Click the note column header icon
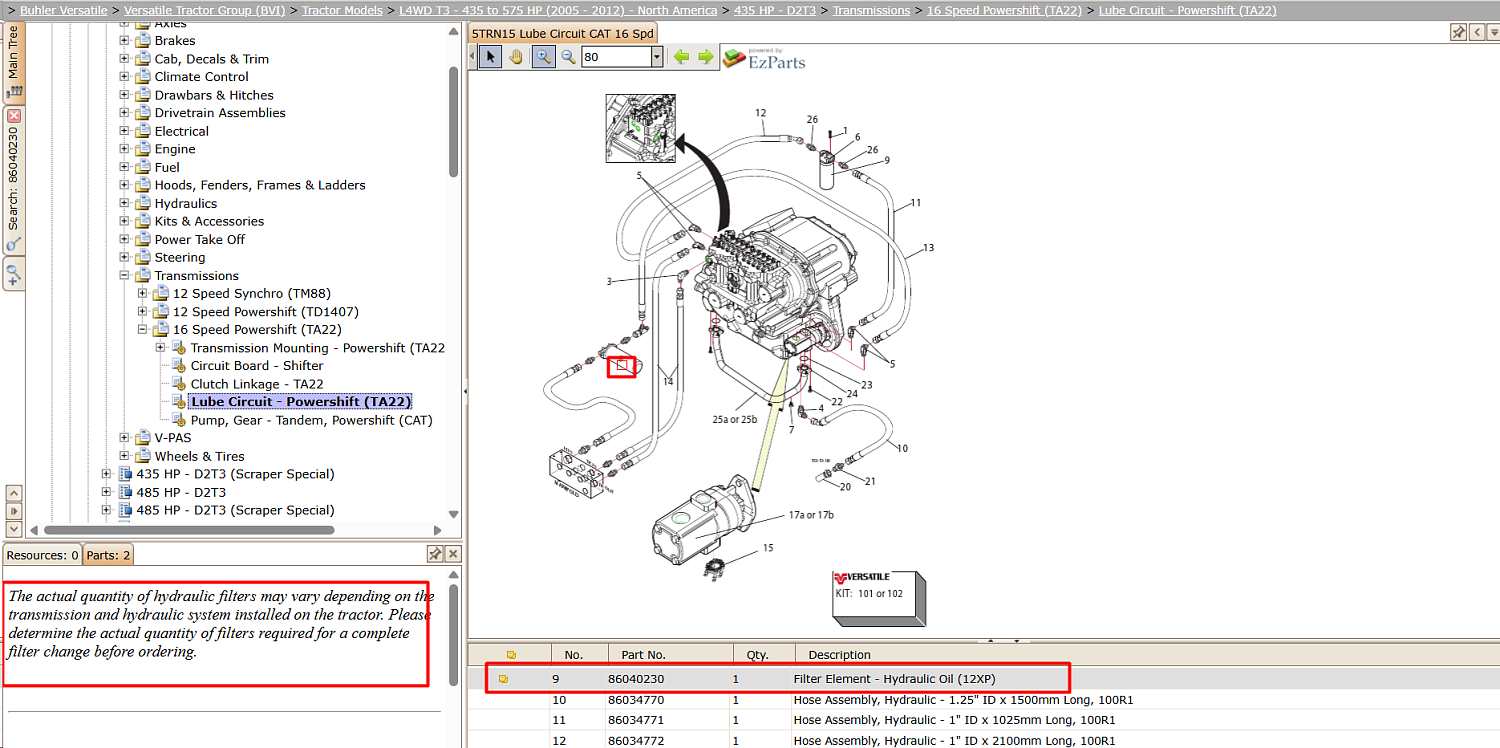This screenshot has width=1500, height=748. click(x=511, y=655)
